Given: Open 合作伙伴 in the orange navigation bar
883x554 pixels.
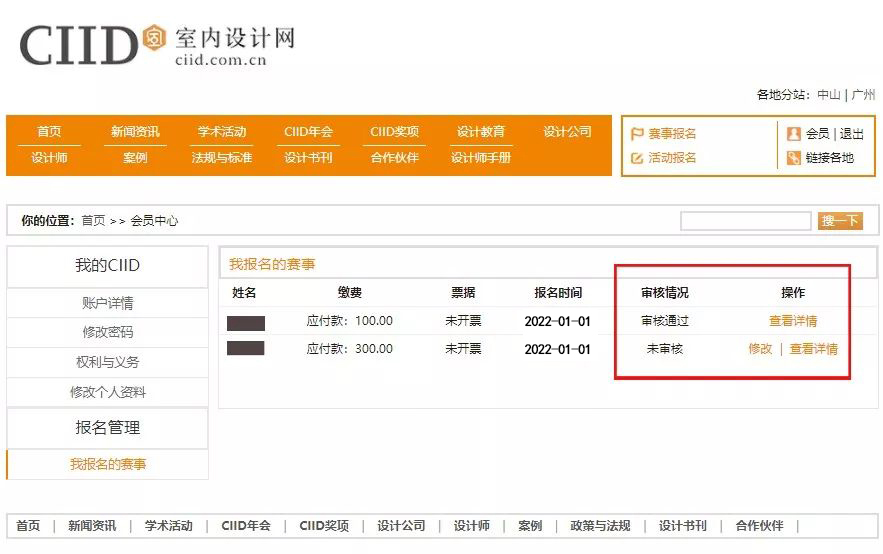Looking at the screenshot, I should tap(394, 158).
